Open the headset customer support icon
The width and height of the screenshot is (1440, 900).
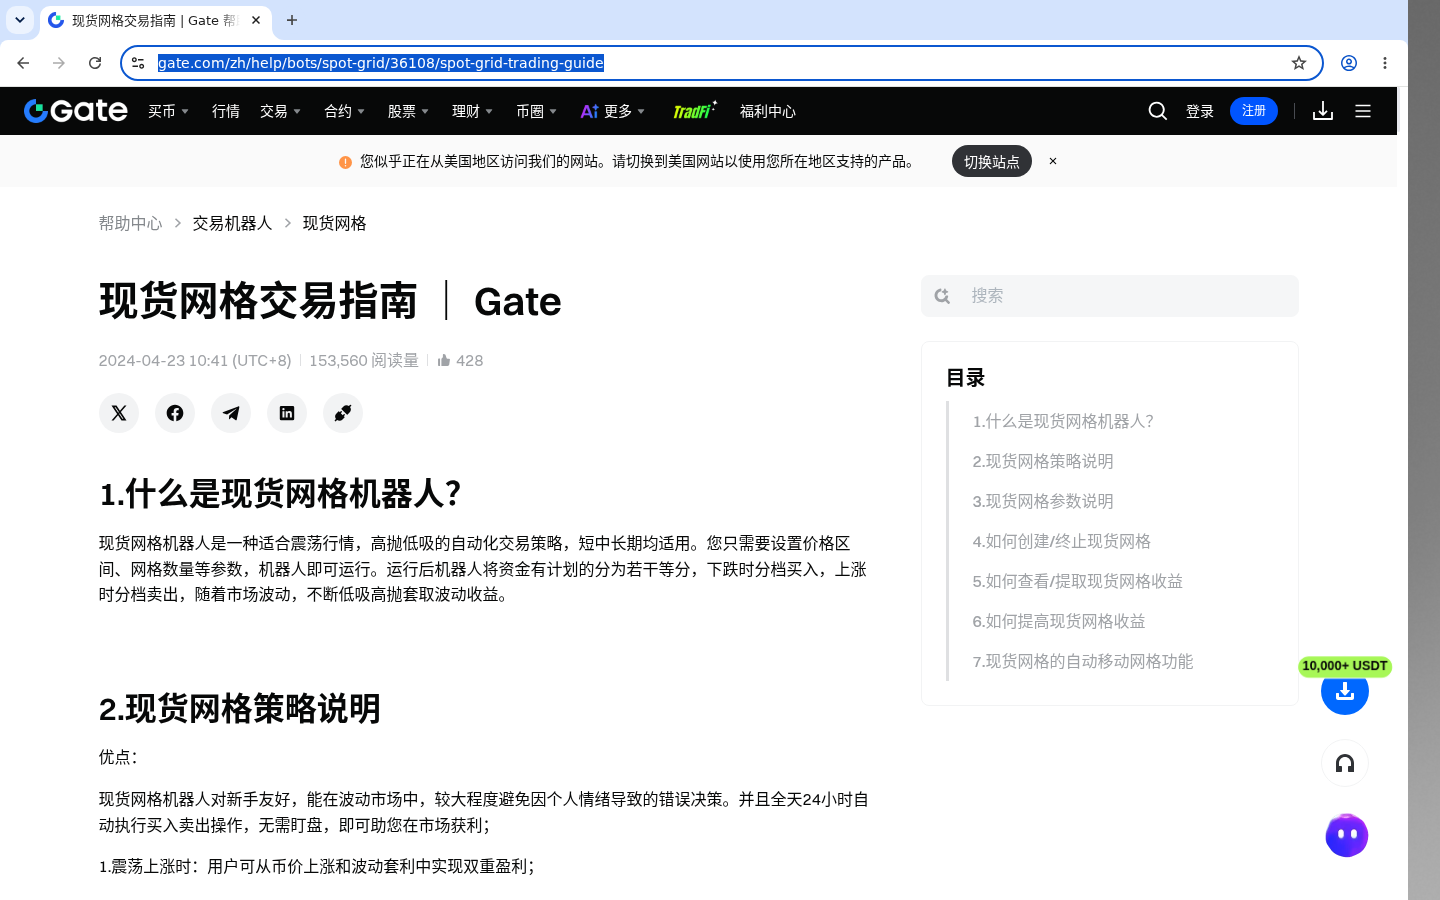1345,764
